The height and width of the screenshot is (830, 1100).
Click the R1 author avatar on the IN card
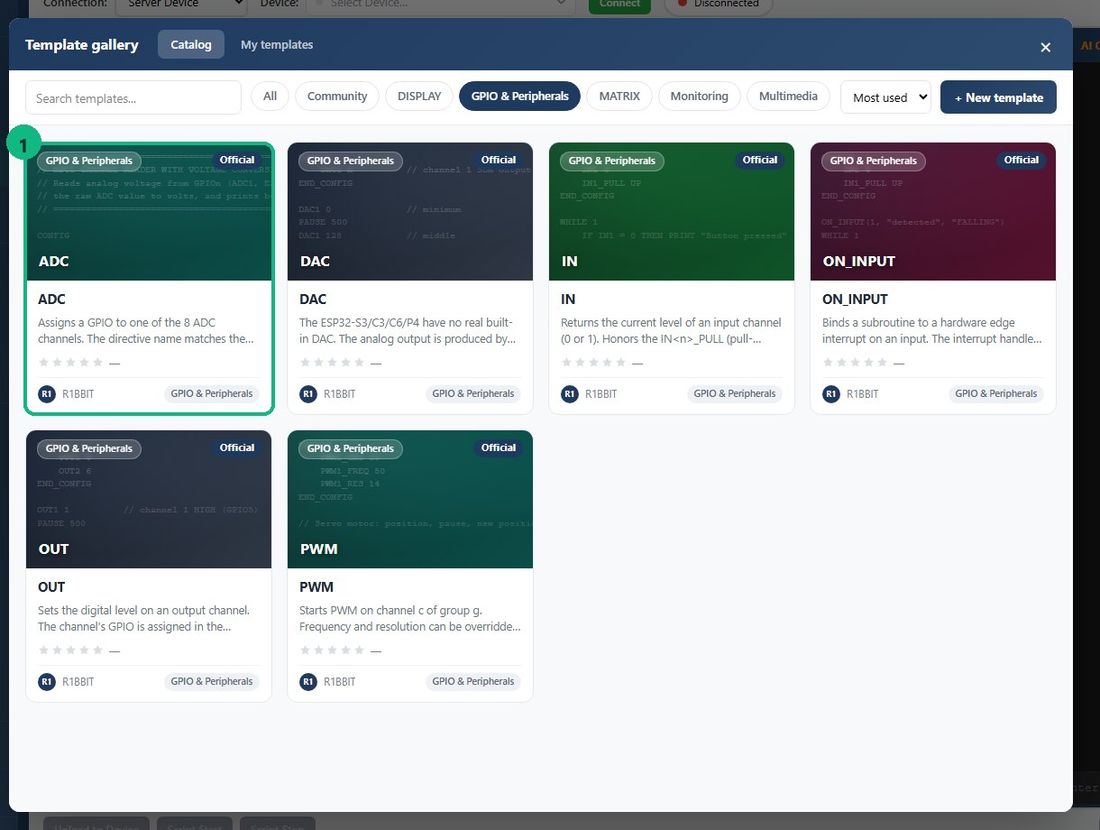570,394
